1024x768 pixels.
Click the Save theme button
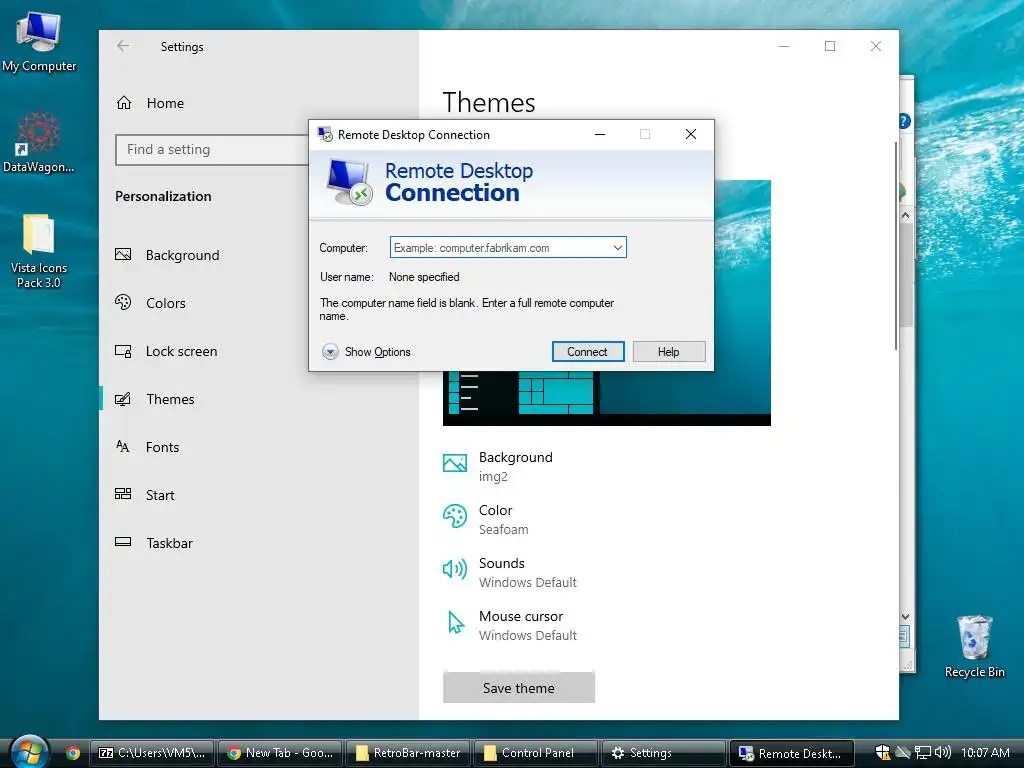[519, 688]
